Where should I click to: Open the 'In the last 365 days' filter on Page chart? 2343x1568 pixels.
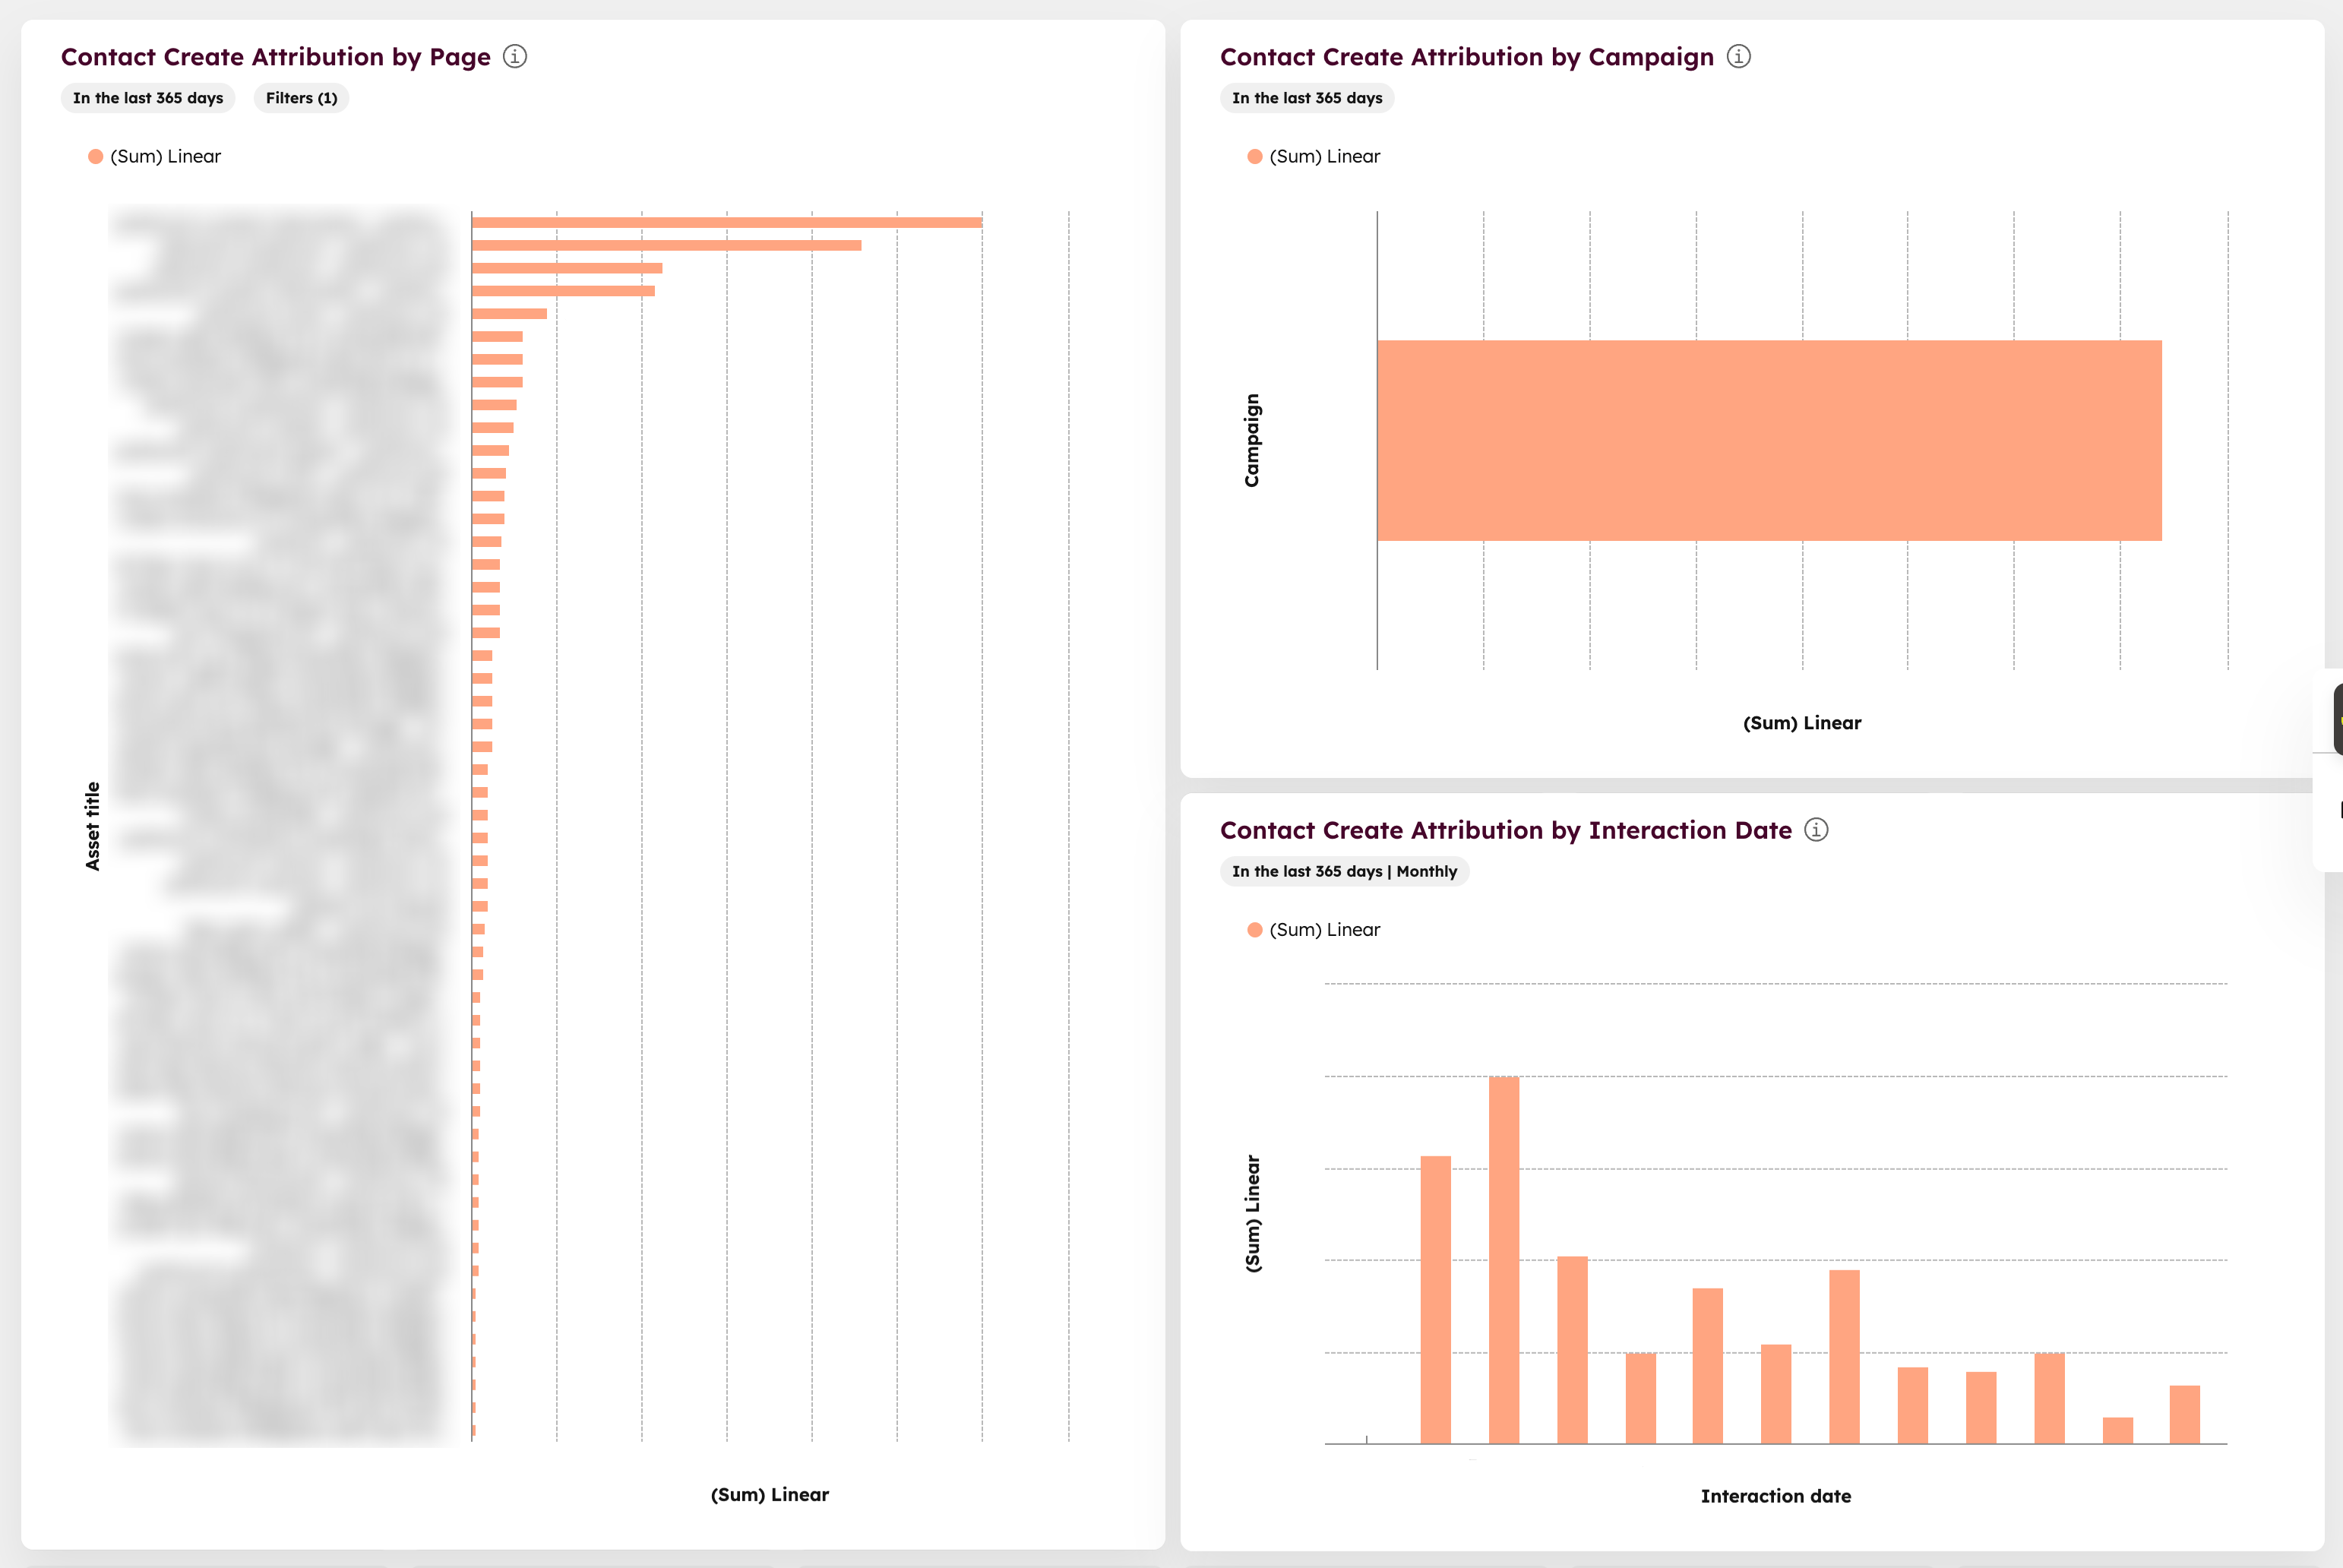(147, 98)
